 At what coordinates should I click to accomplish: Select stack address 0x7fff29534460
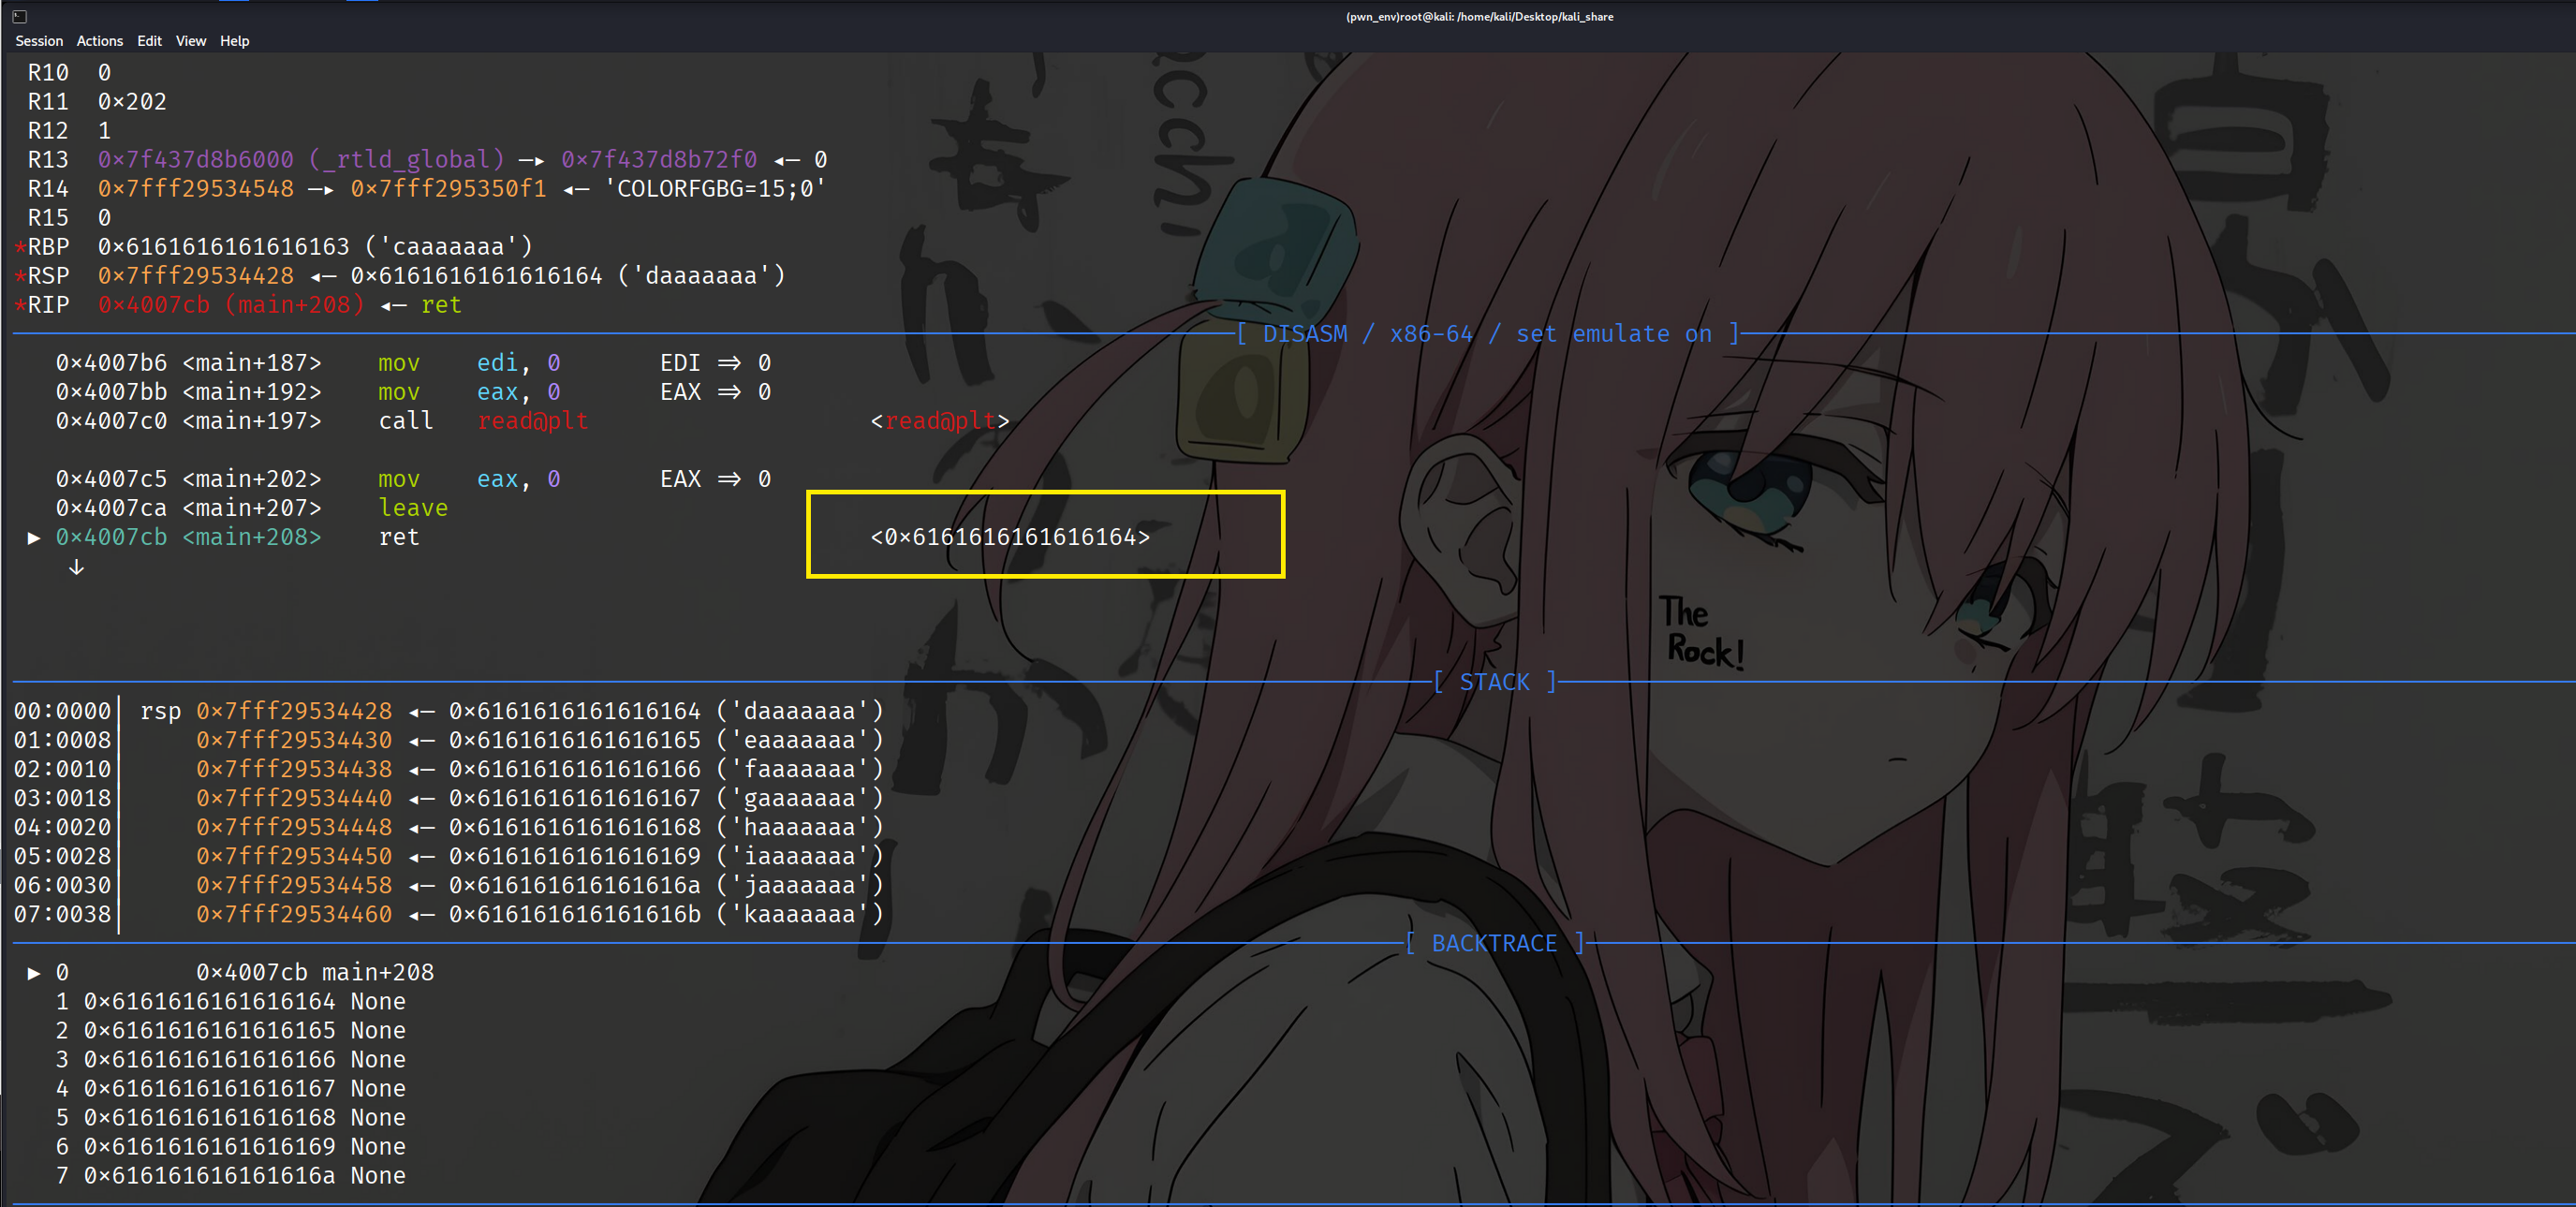click(294, 914)
